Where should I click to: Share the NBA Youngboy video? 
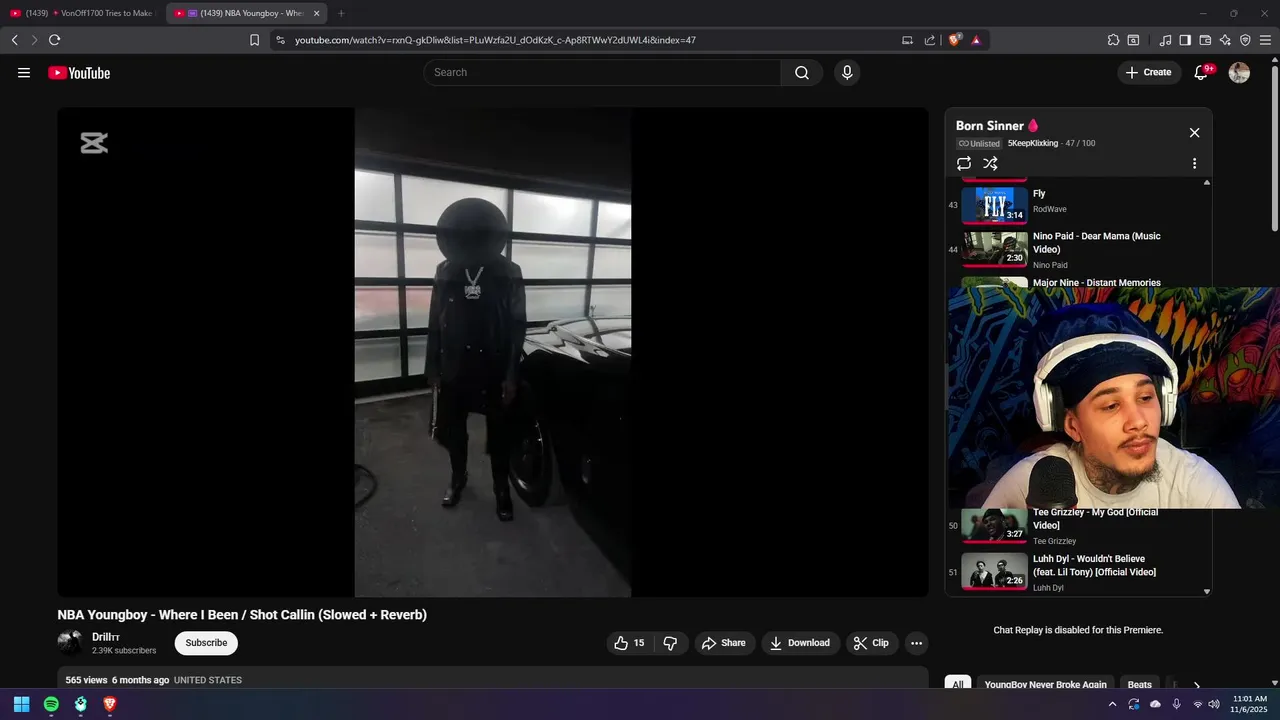(724, 643)
